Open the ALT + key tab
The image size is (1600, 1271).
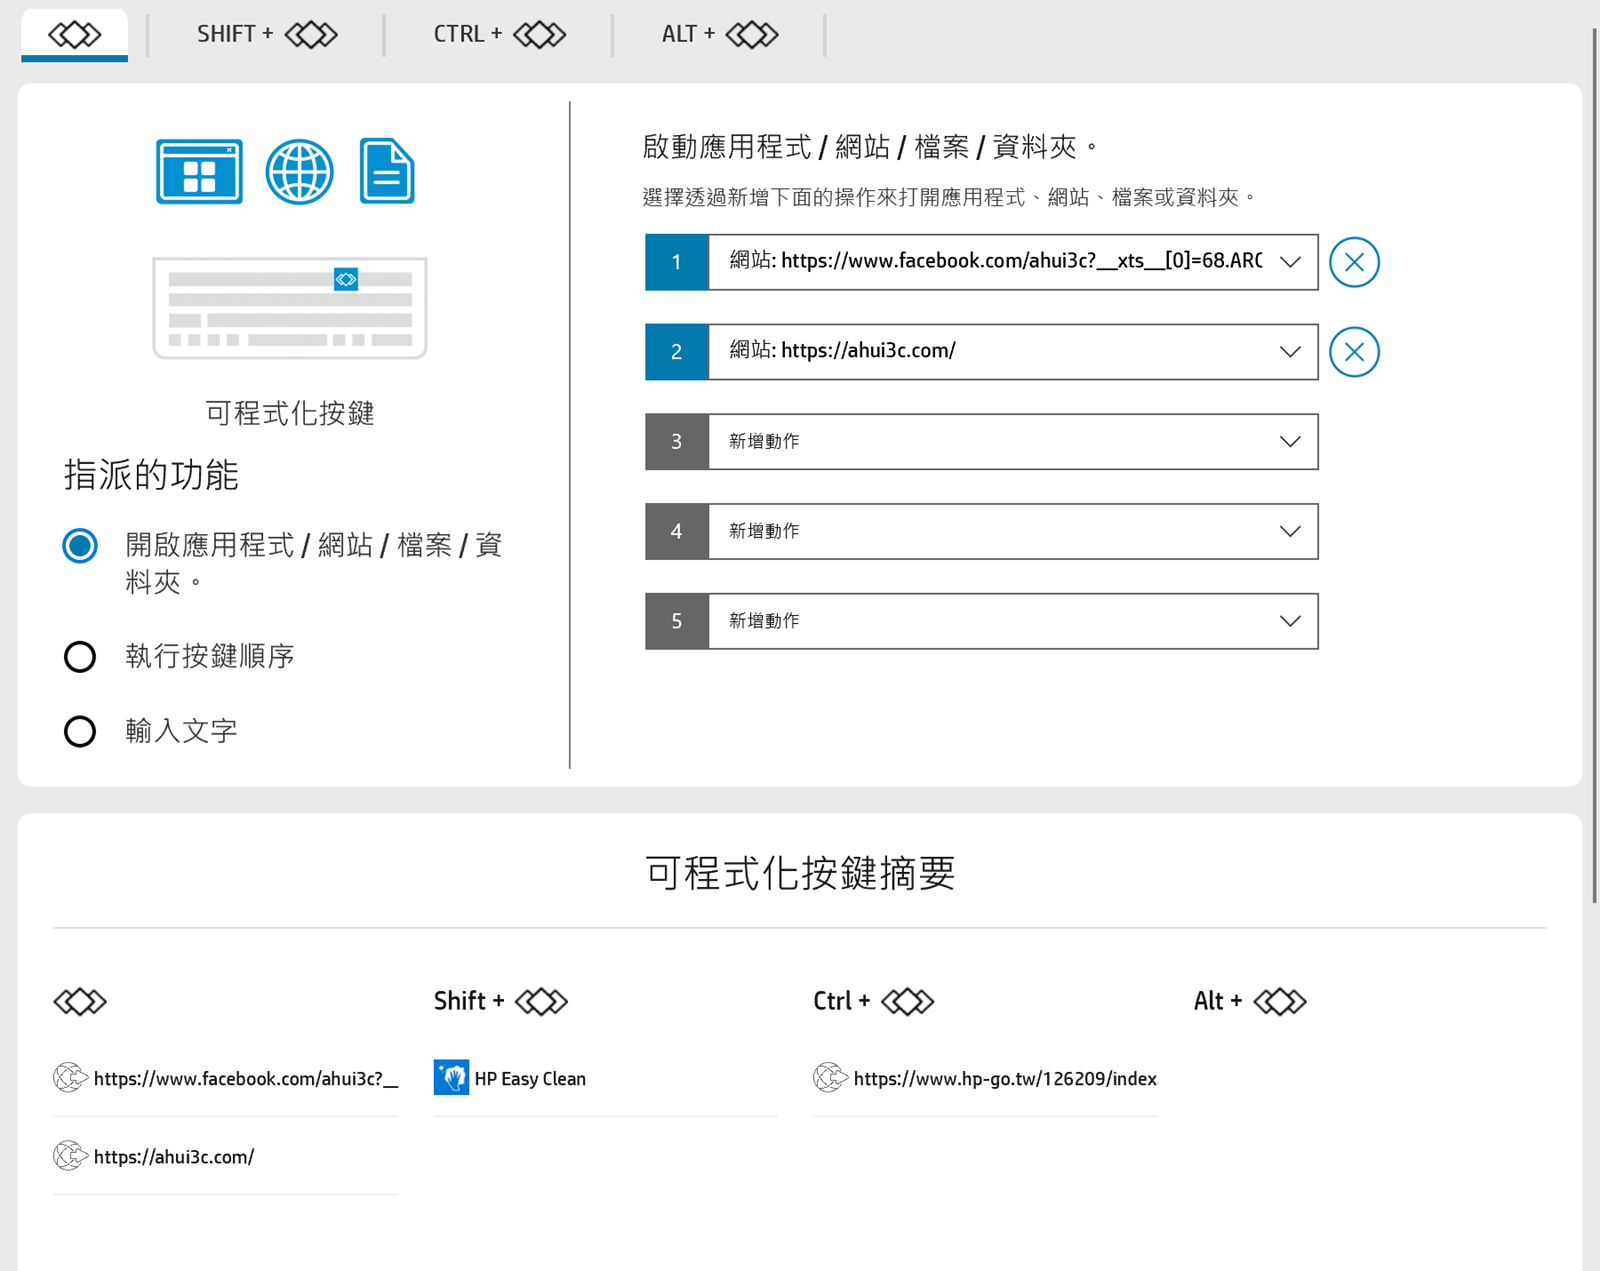pos(719,35)
